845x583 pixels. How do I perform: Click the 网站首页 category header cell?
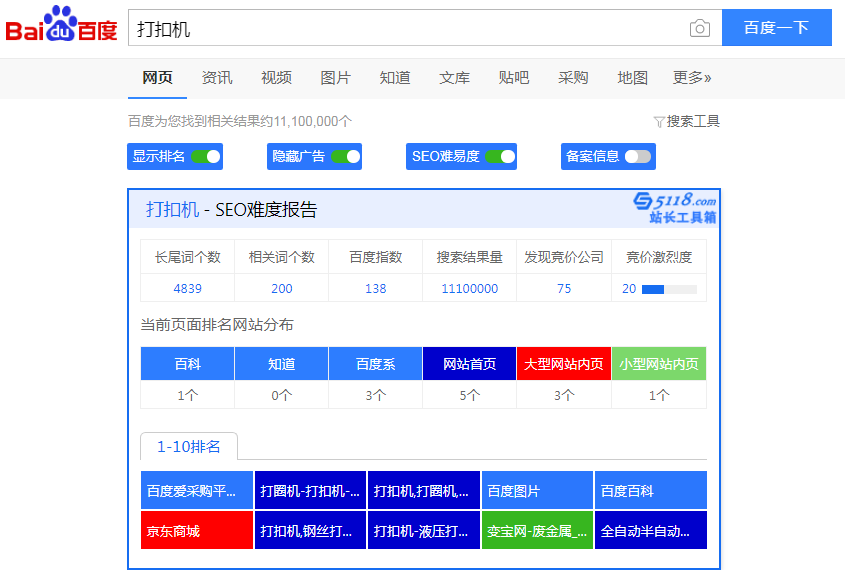pyautogui.click(x=469, y=364)
